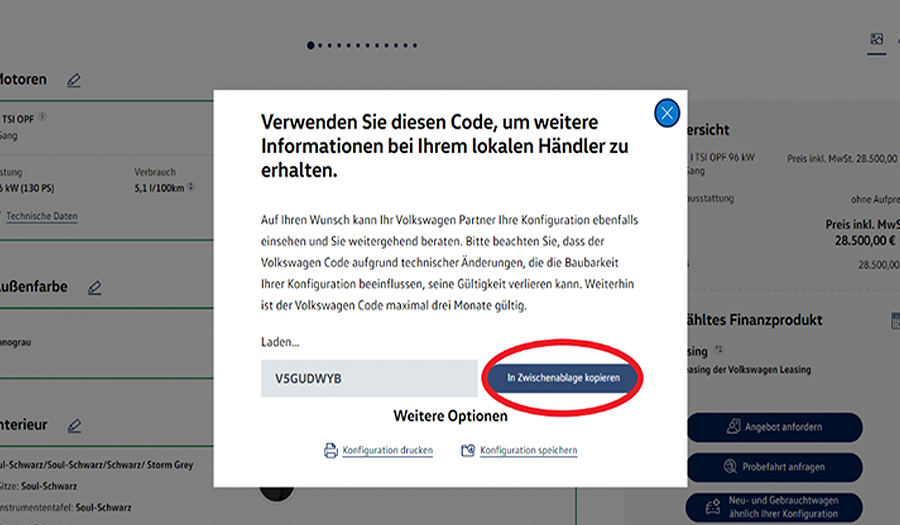The image size is (900, 525).
Task: Click the Probefahrt steering wheel icon
Action: tap(730, 466)
